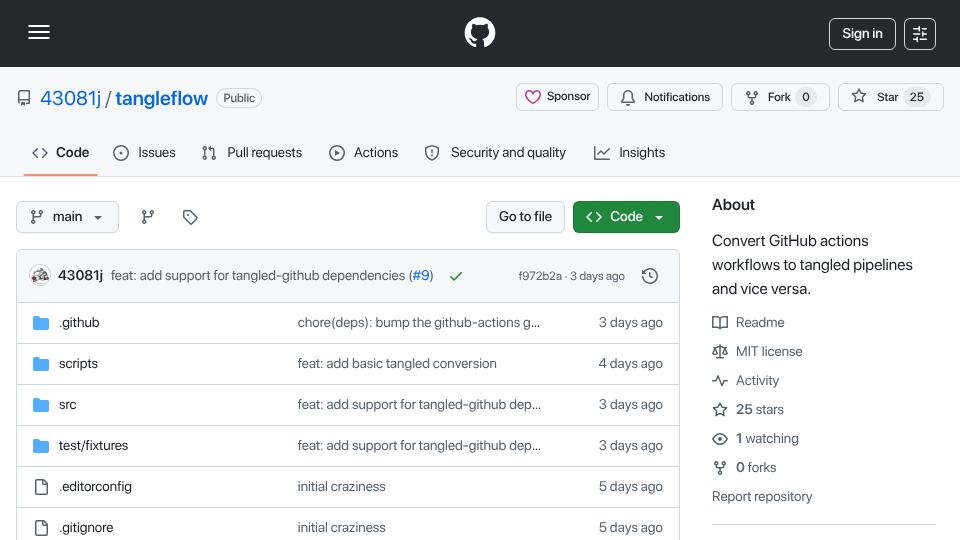Expand the main branch dropdown
960x540 pixels.
67,217
